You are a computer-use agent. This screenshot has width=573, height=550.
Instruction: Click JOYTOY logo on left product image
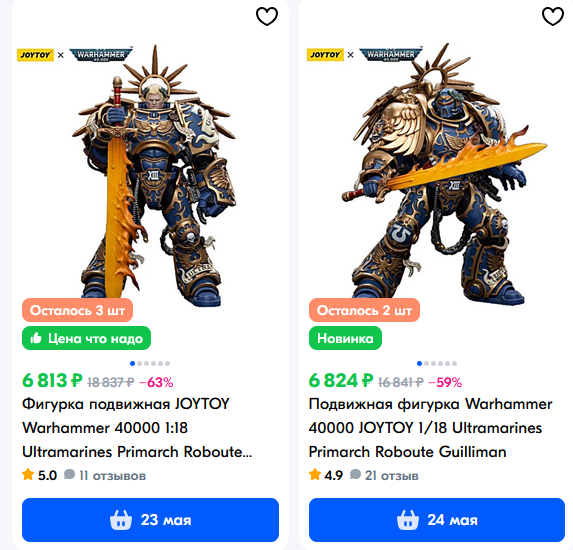pos(35,55)
